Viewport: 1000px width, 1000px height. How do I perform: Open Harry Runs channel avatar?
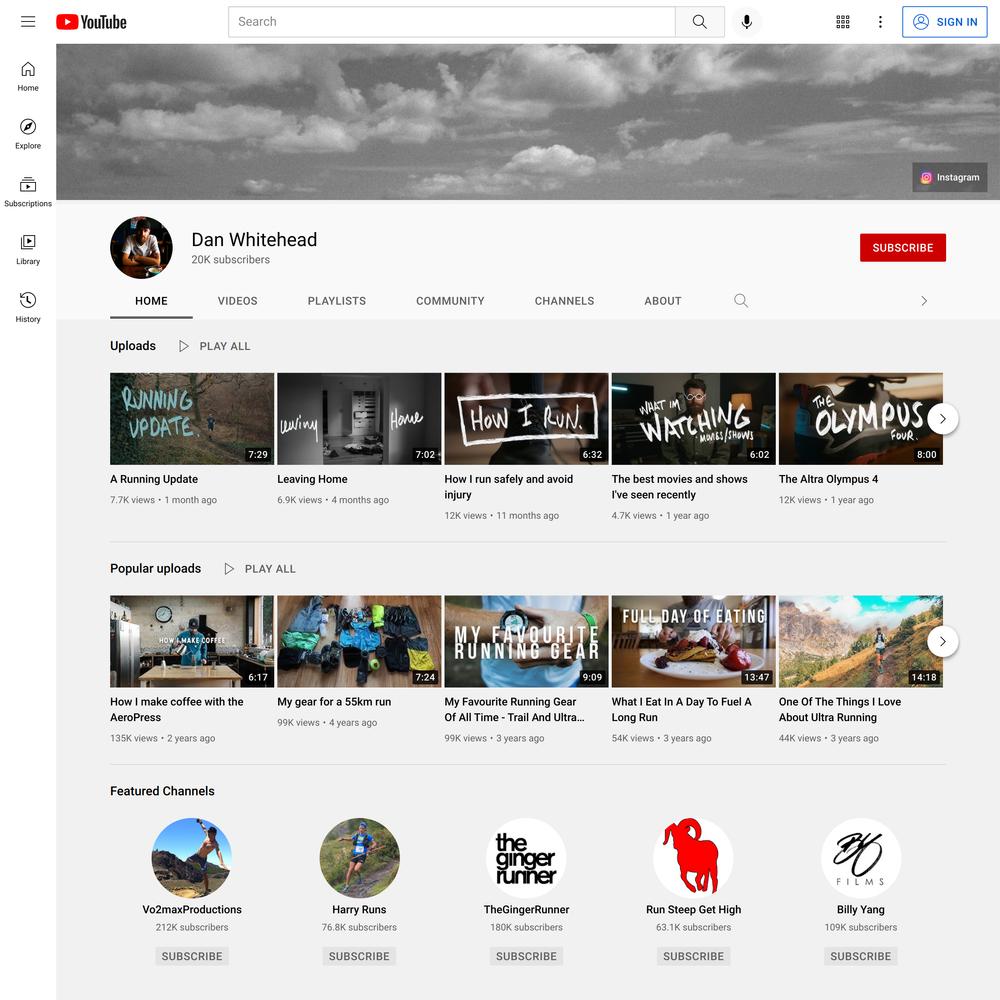(x=359, y=858)
